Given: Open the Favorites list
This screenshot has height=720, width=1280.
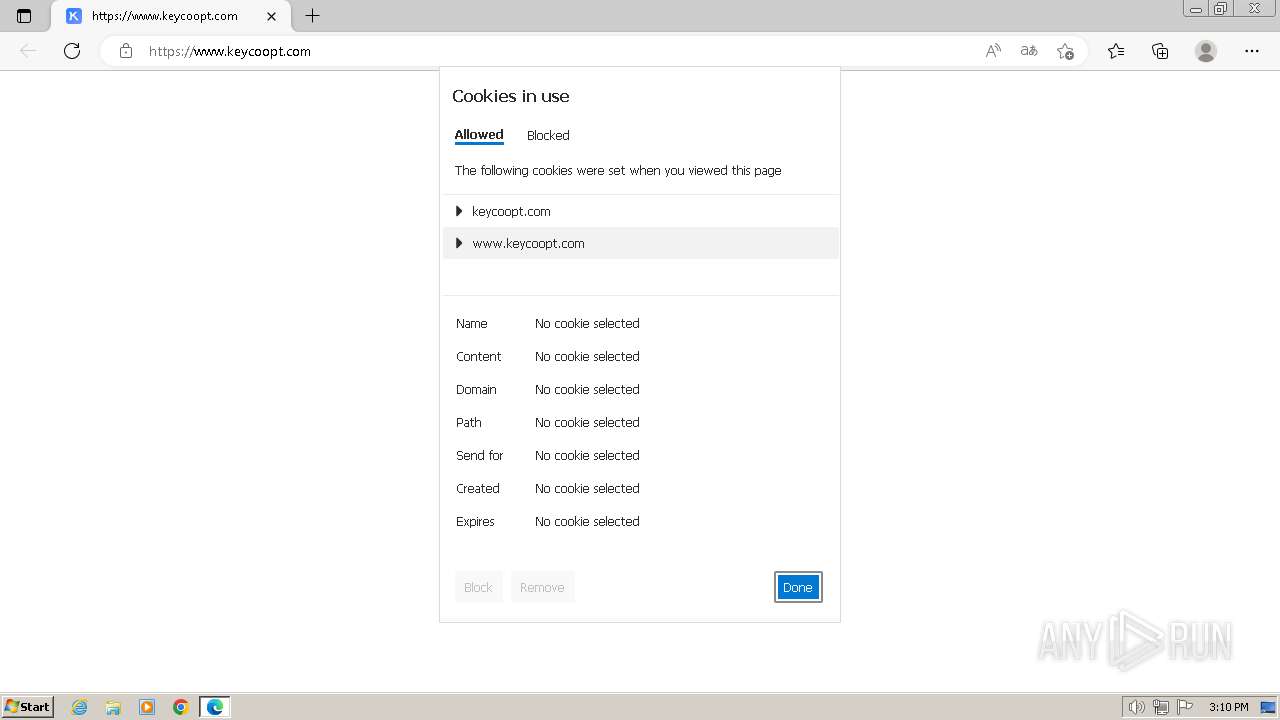Looking at the screenshot, I should [1116, 51].
